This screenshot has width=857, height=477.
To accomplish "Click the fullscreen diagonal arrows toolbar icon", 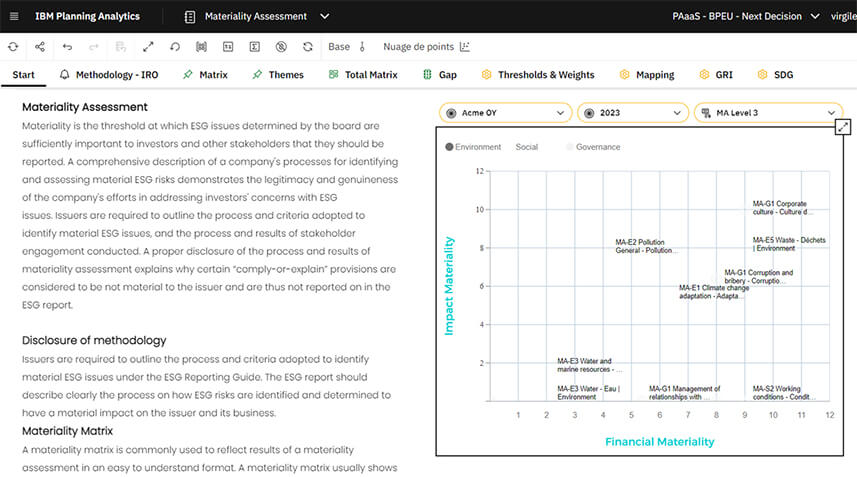I will coord(148,47).
